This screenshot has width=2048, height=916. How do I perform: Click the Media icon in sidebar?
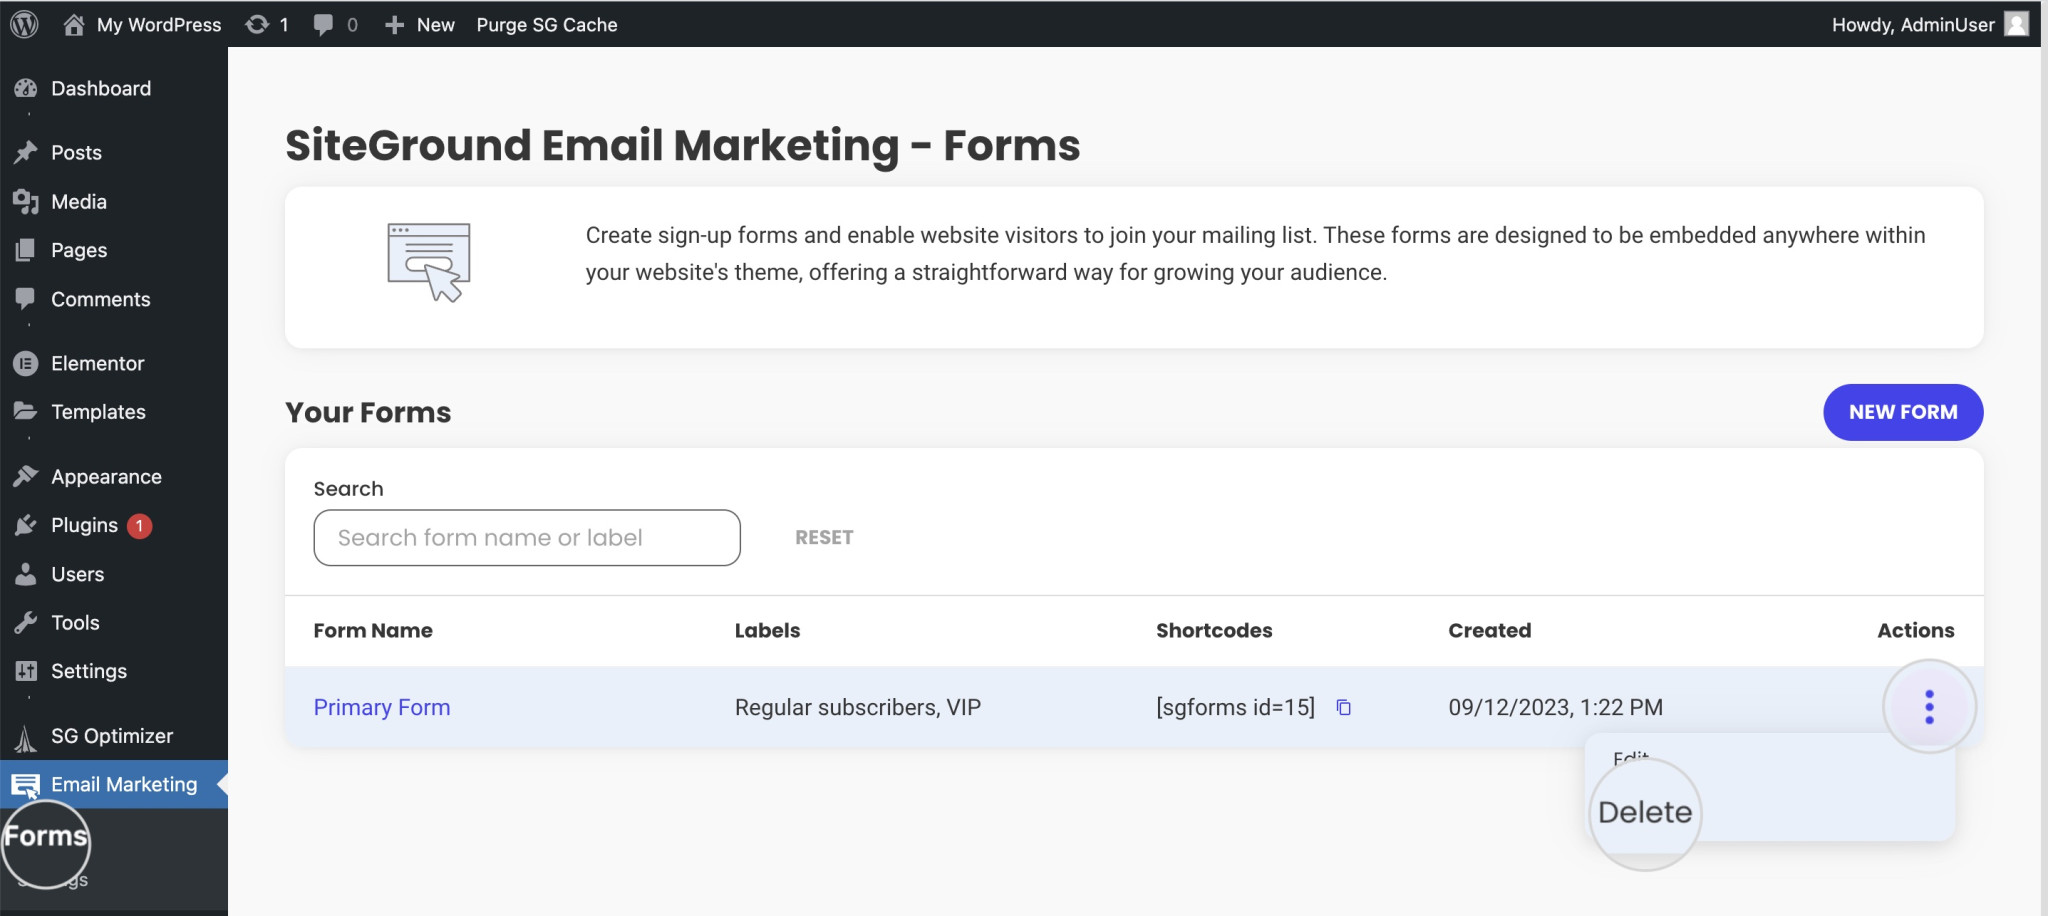(x=26, y=201)
